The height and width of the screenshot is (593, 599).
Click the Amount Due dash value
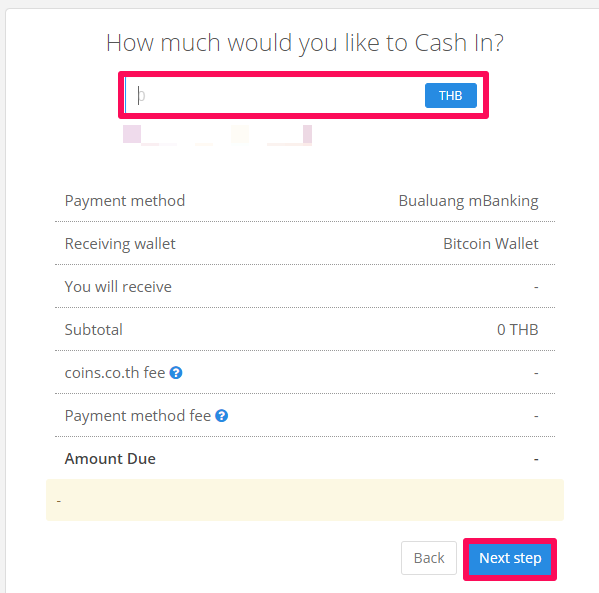point(536,459)
